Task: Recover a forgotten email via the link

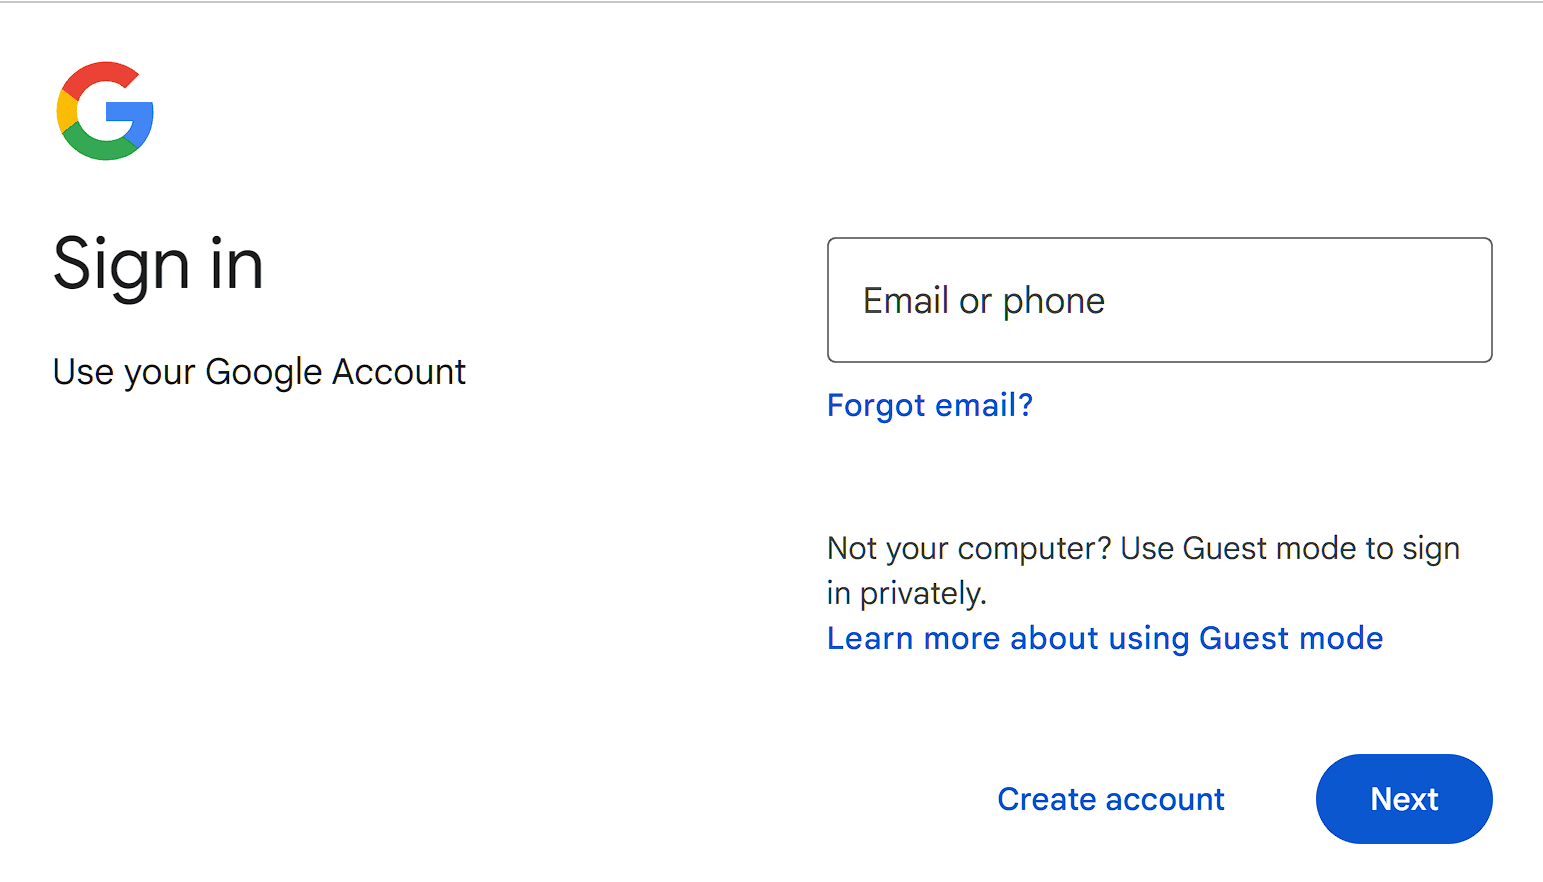Action: 929,405
